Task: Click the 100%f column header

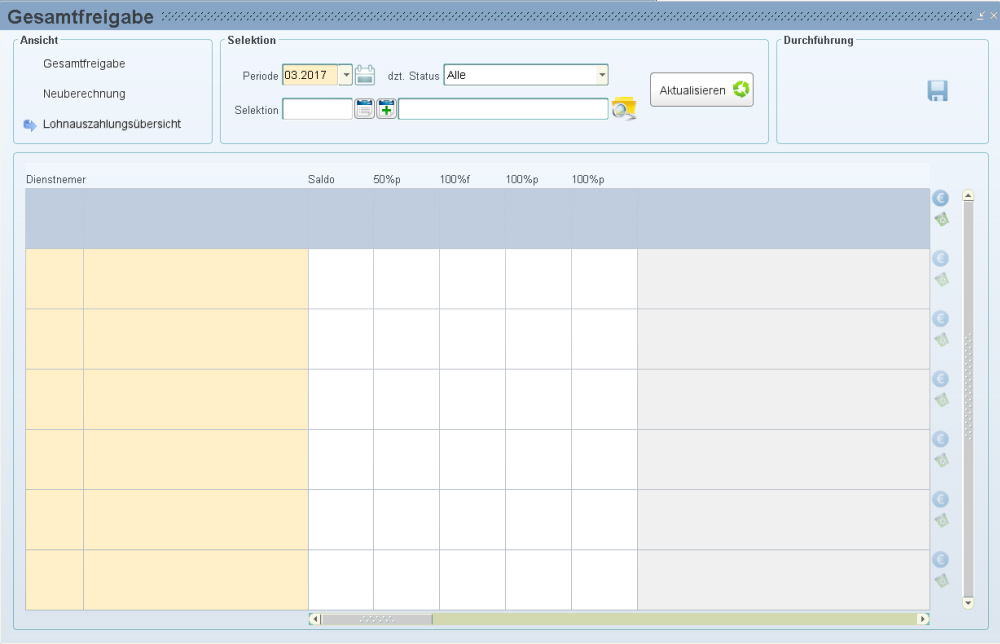Action: (x=455, y=180)
